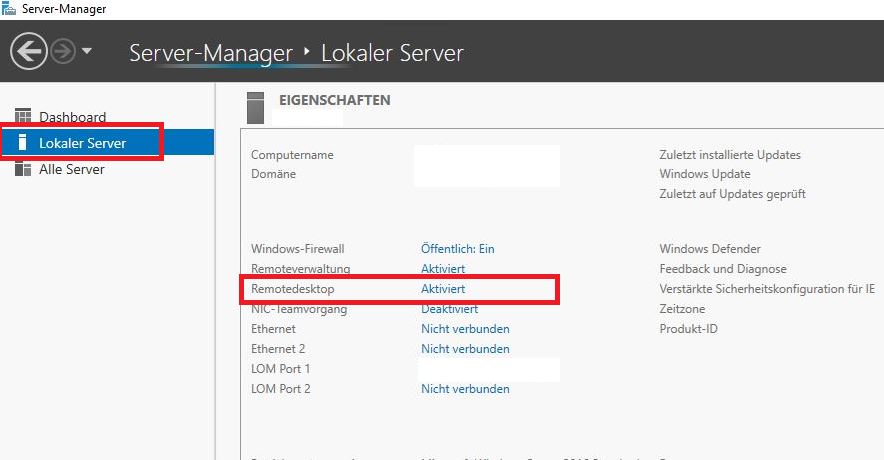Select Lokaler Server in navigation pane
Viewport: 884px width, 460px height.
[x=82, y=143]
